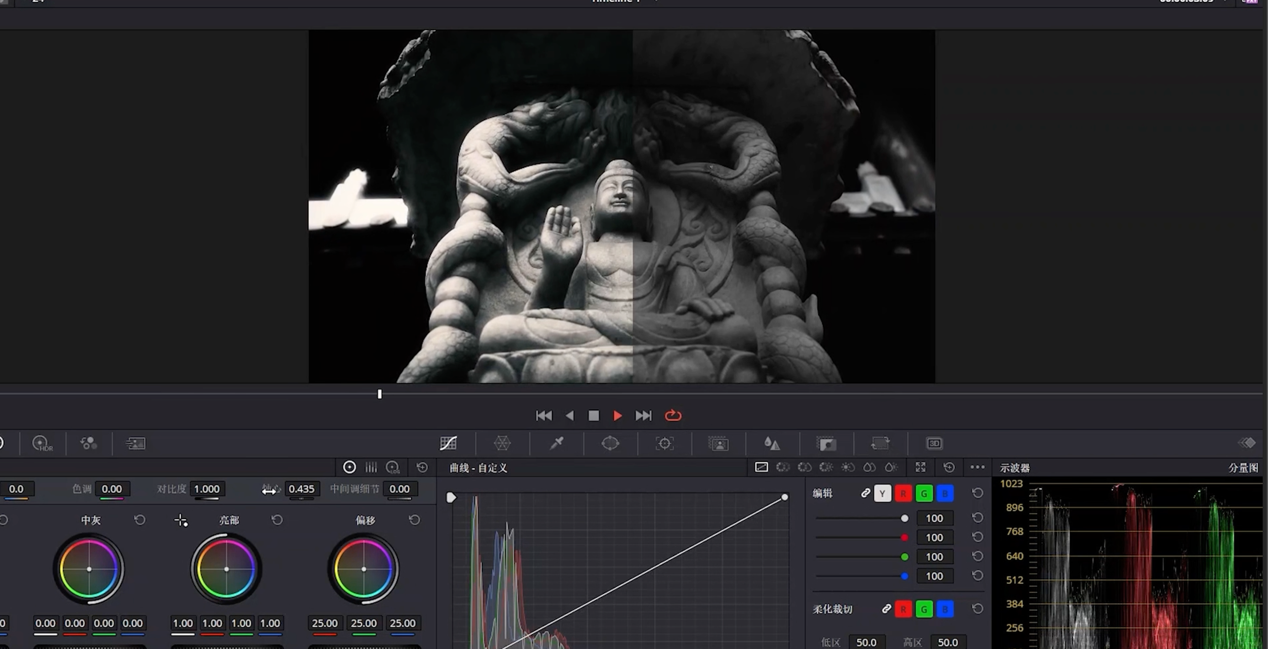
Task: Play the clip in reverse
Action: [x=570, y=415]
